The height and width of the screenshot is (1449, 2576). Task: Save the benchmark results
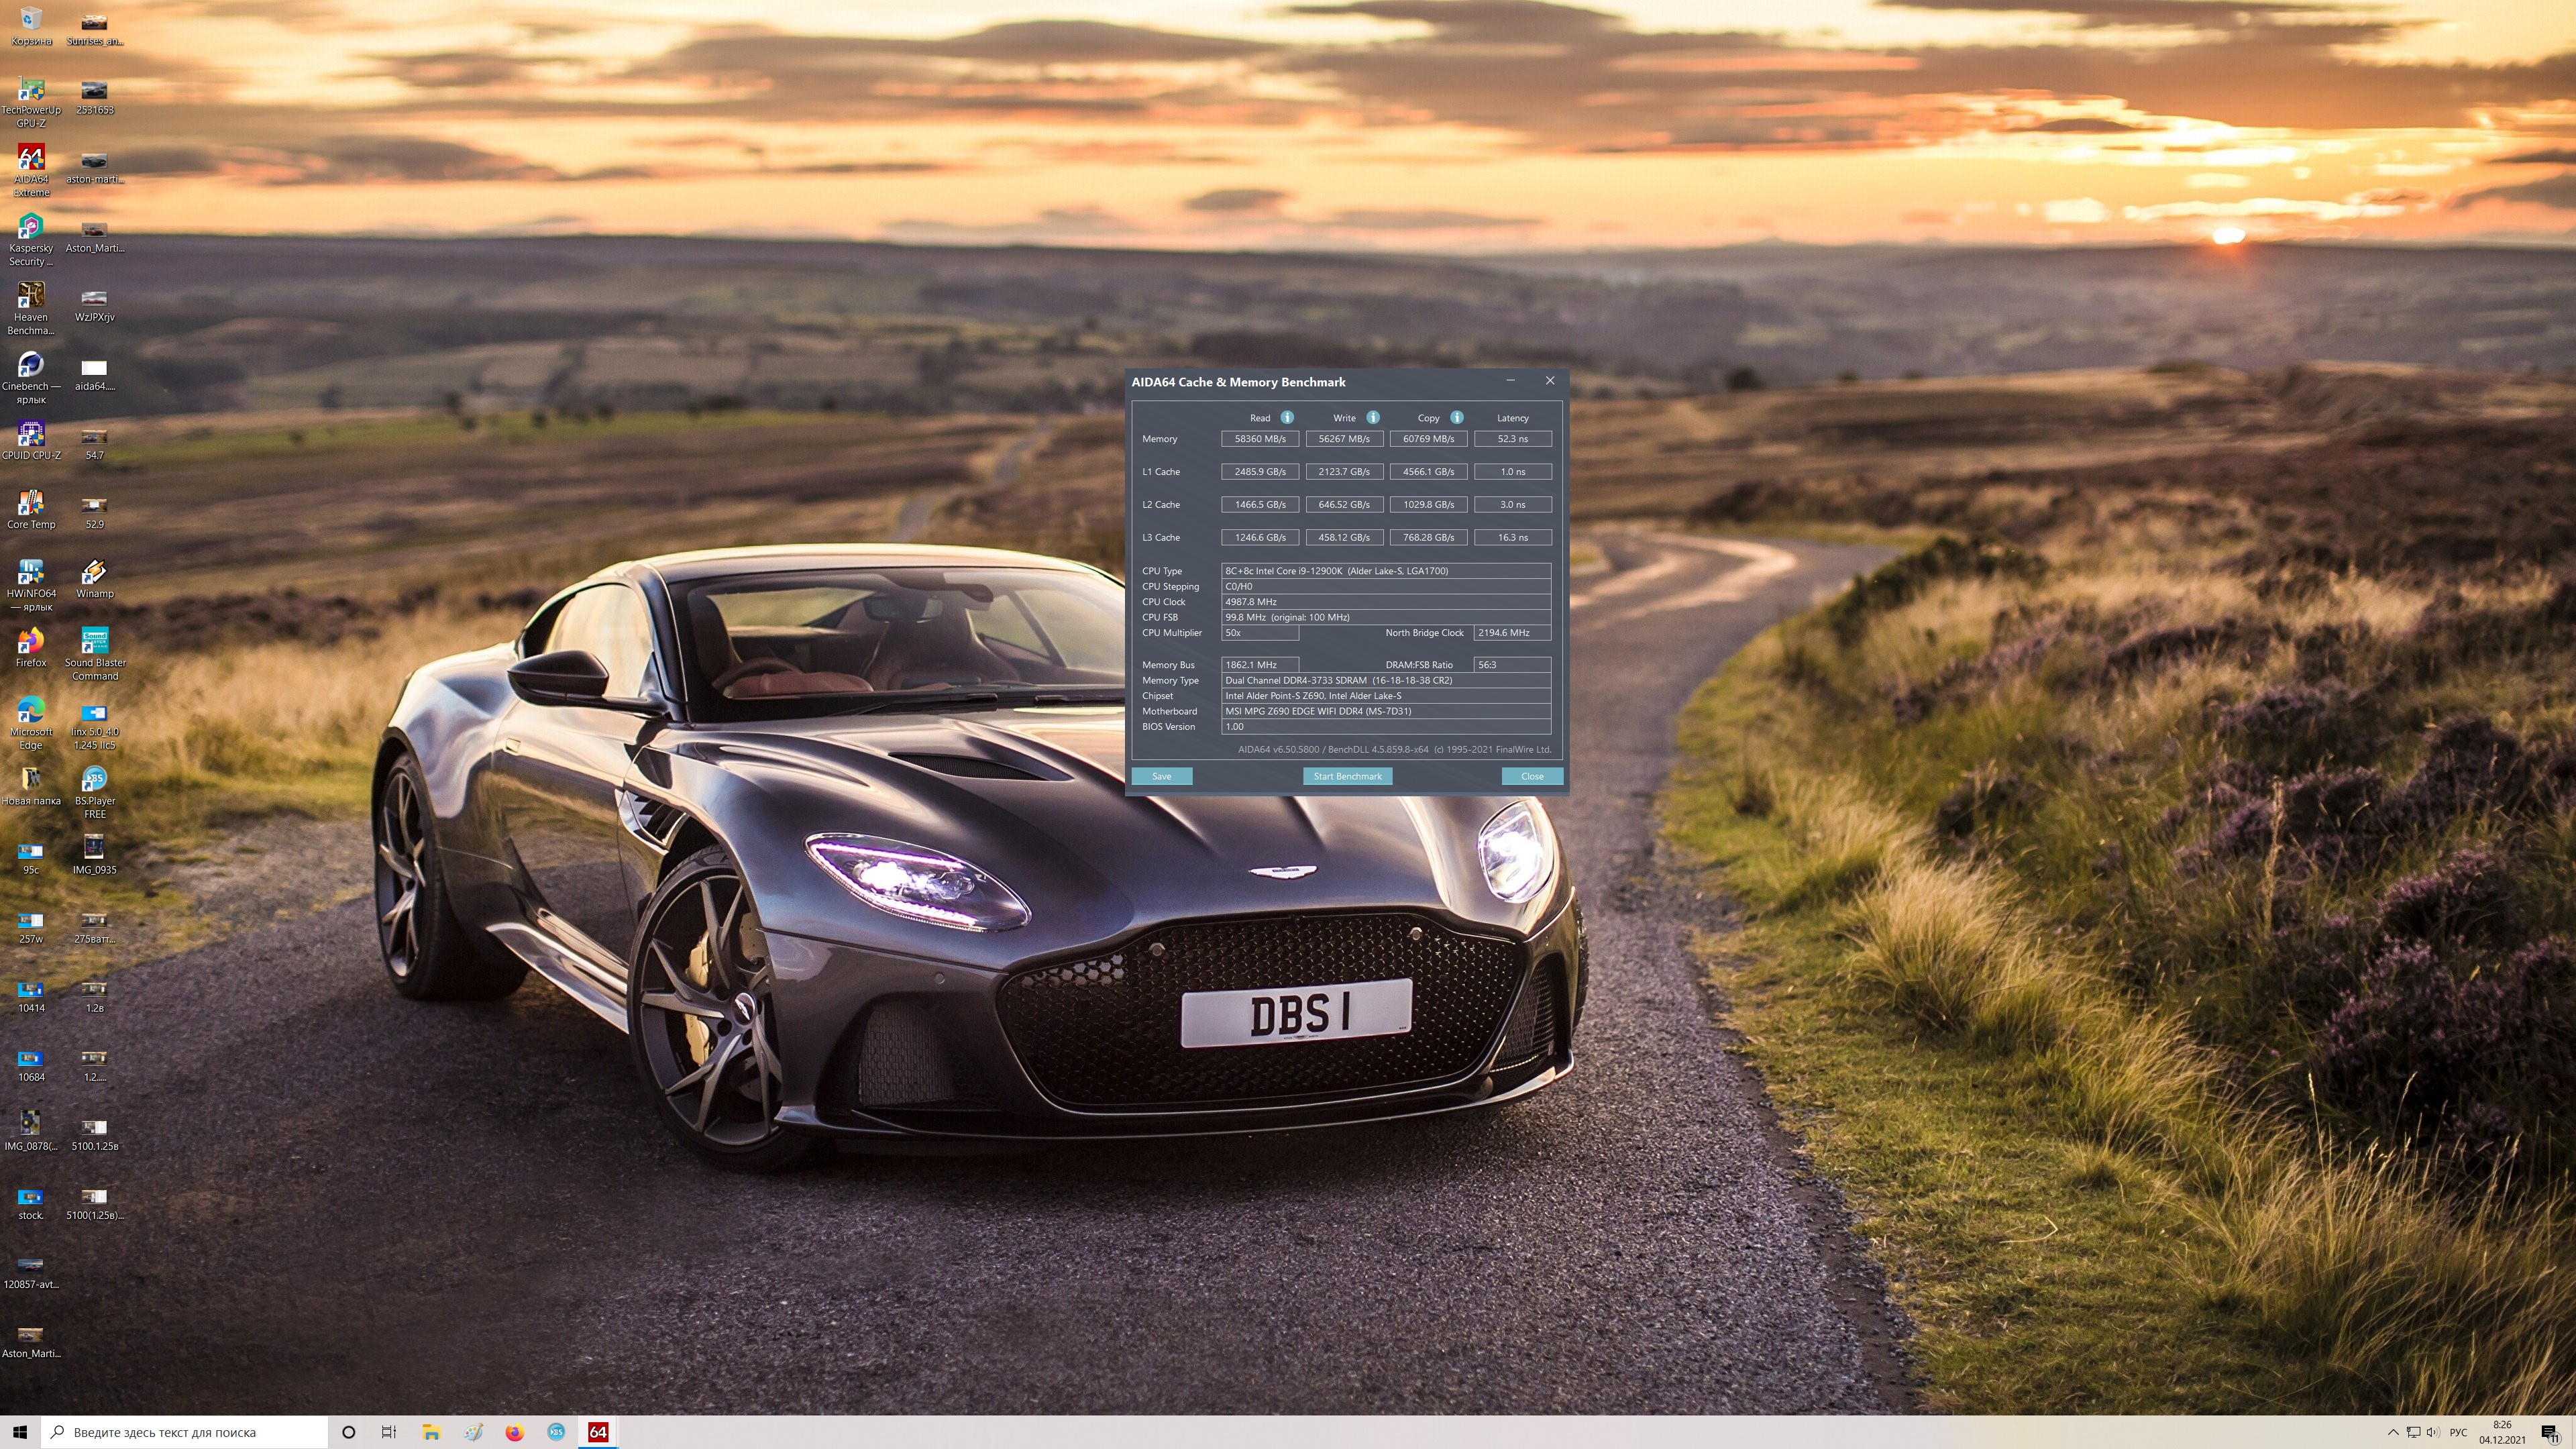[x=1161, y=776]
